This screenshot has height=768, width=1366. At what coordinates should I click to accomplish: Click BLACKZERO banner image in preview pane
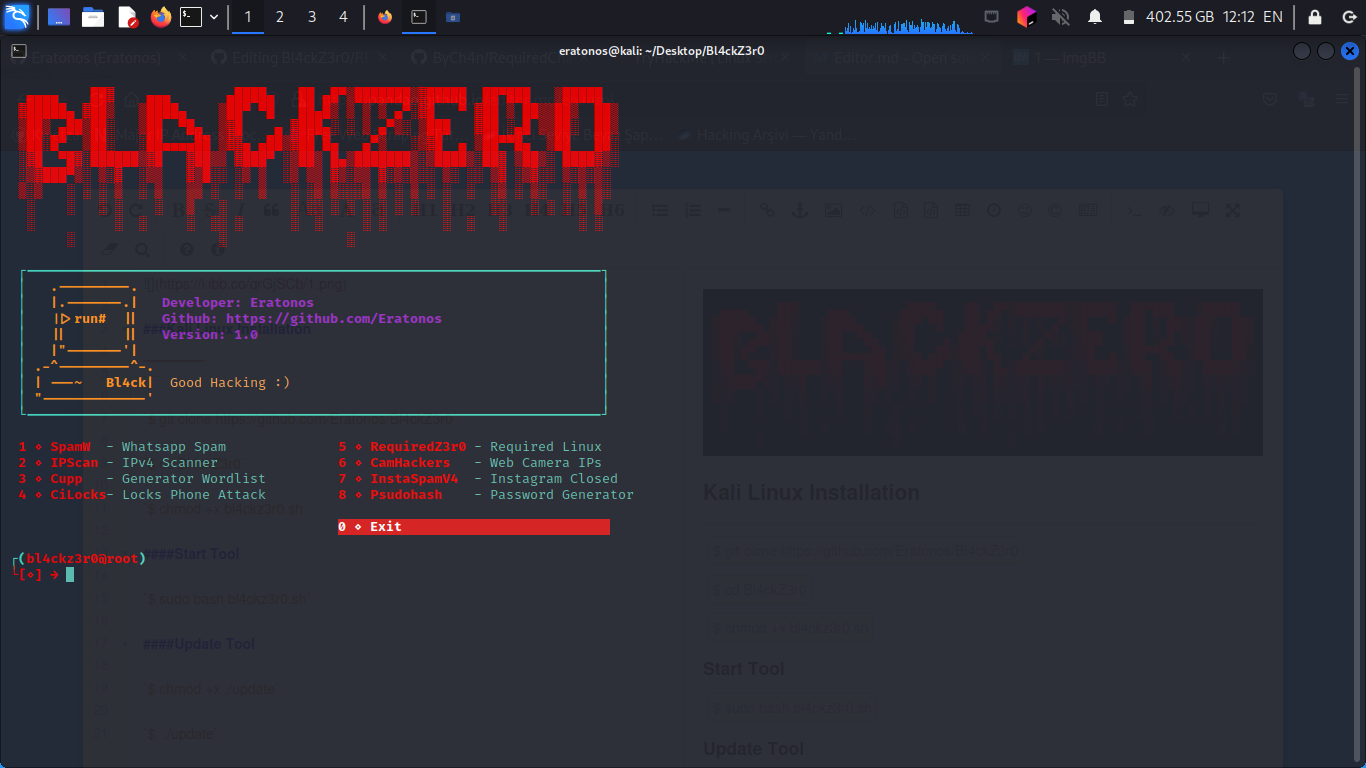(982, 372)
